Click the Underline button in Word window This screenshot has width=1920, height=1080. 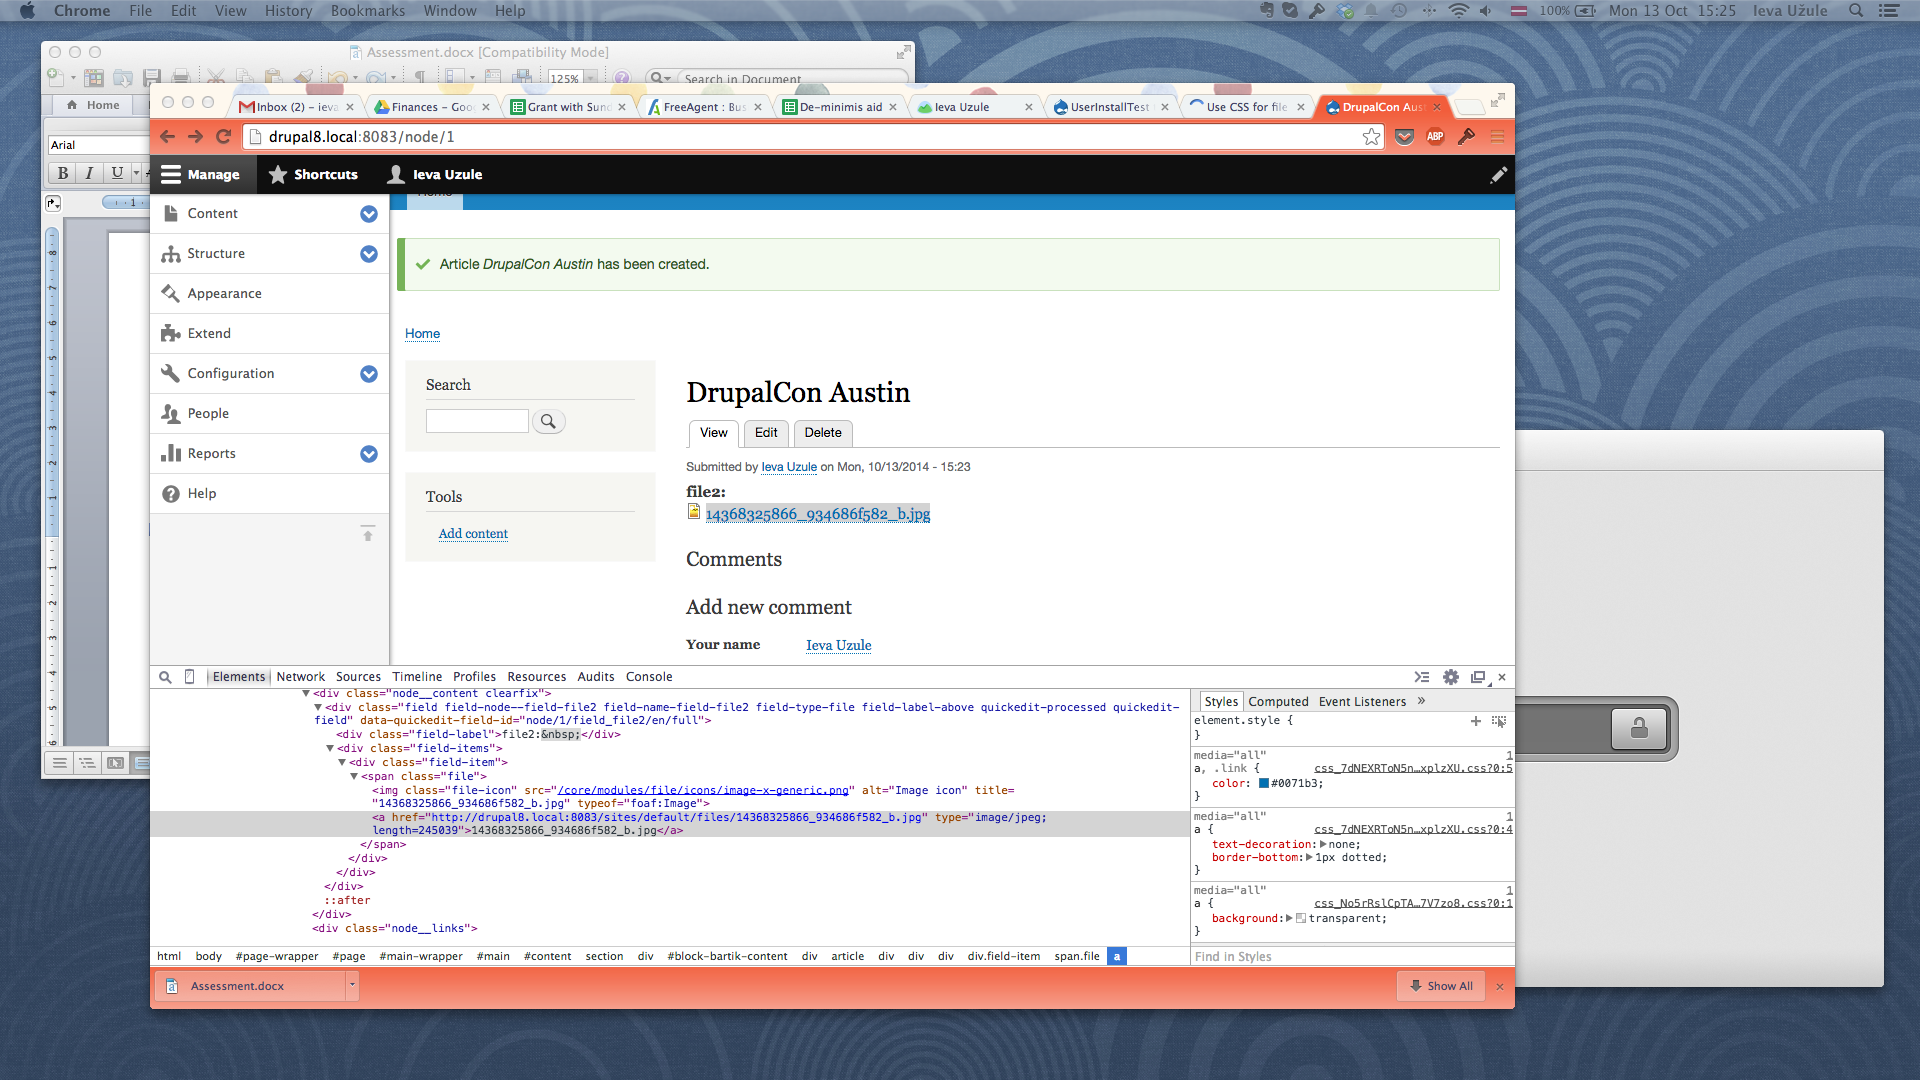tap(117, 173)
